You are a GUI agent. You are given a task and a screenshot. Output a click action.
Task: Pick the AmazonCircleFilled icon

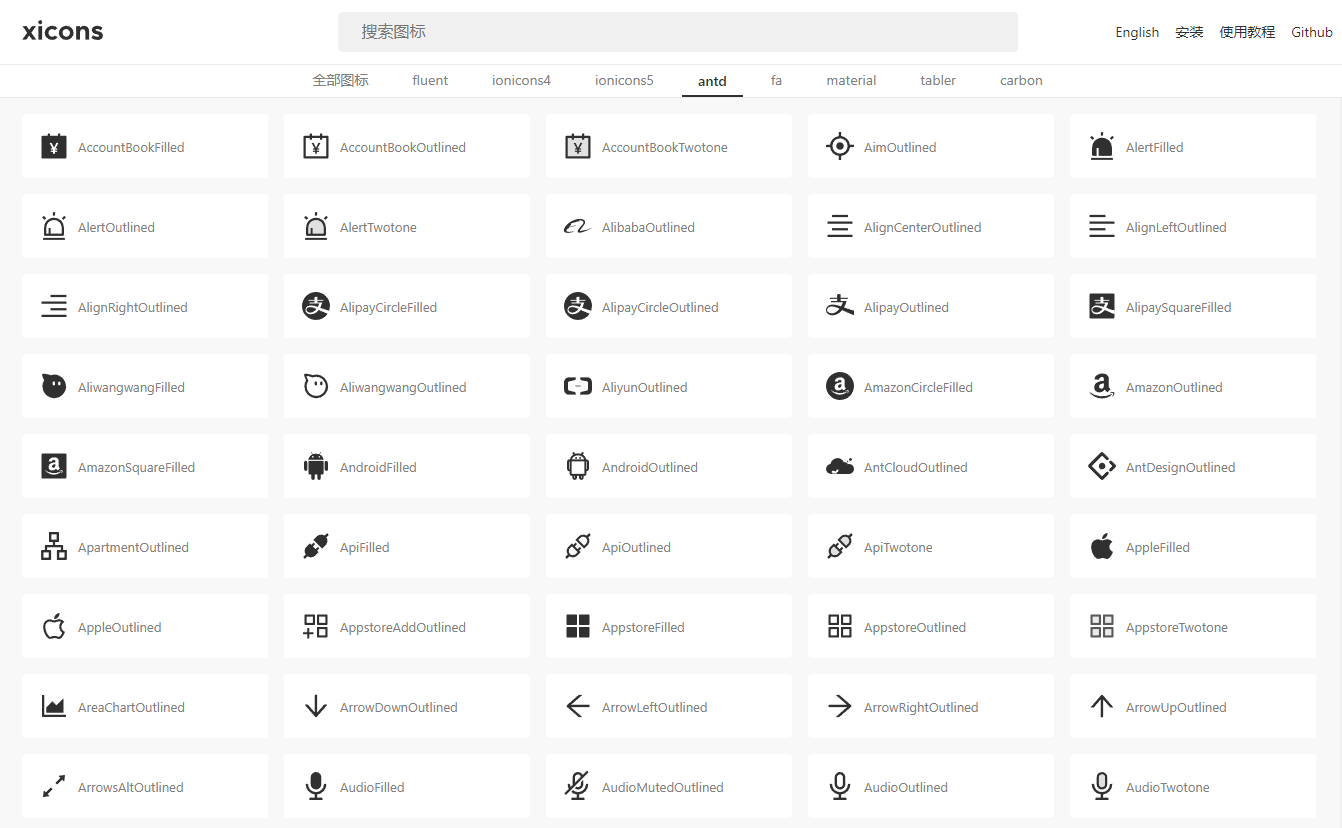840,387
